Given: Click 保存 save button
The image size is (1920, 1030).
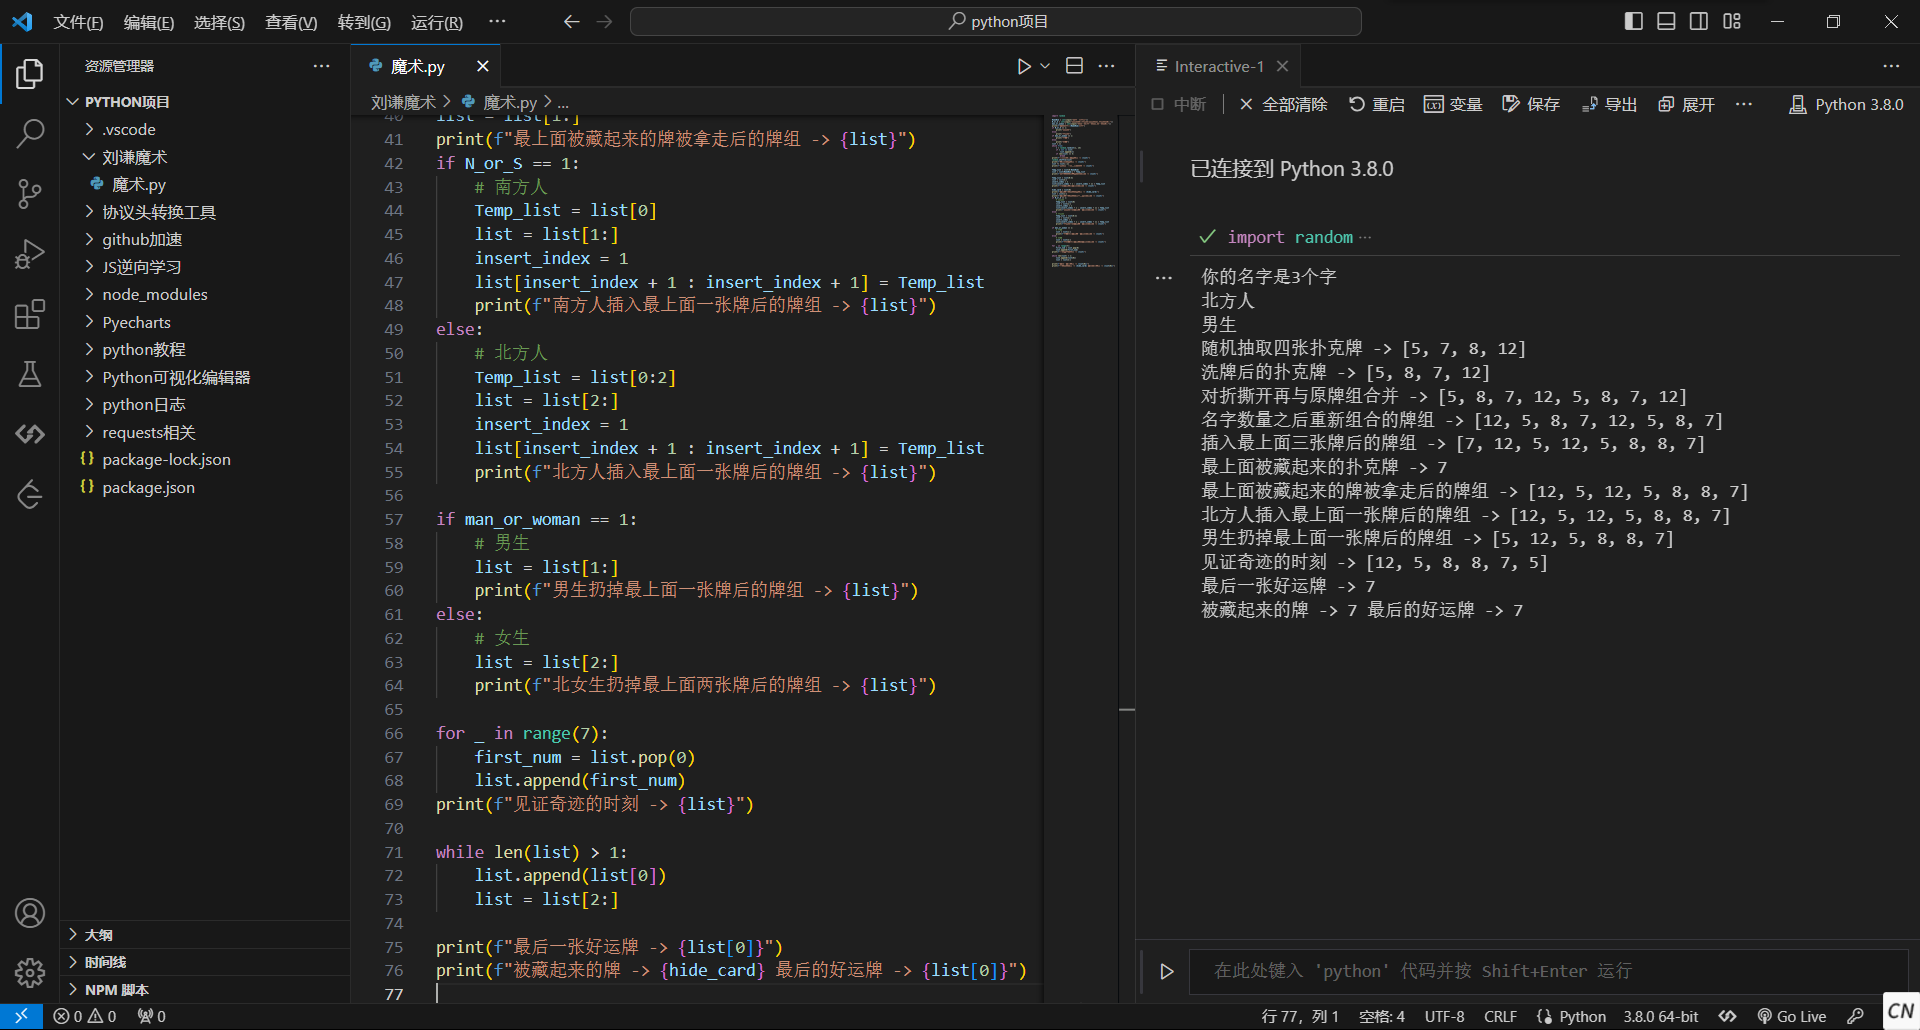Looking at the screenshot, I should point(1531,104).
